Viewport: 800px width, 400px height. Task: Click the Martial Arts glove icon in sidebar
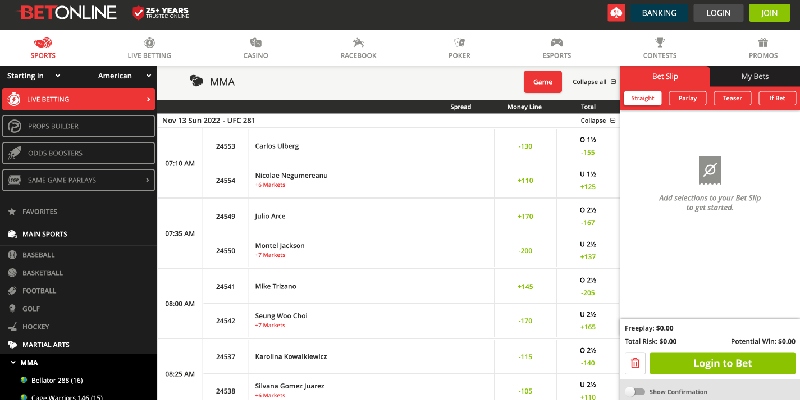pos(12,344)
